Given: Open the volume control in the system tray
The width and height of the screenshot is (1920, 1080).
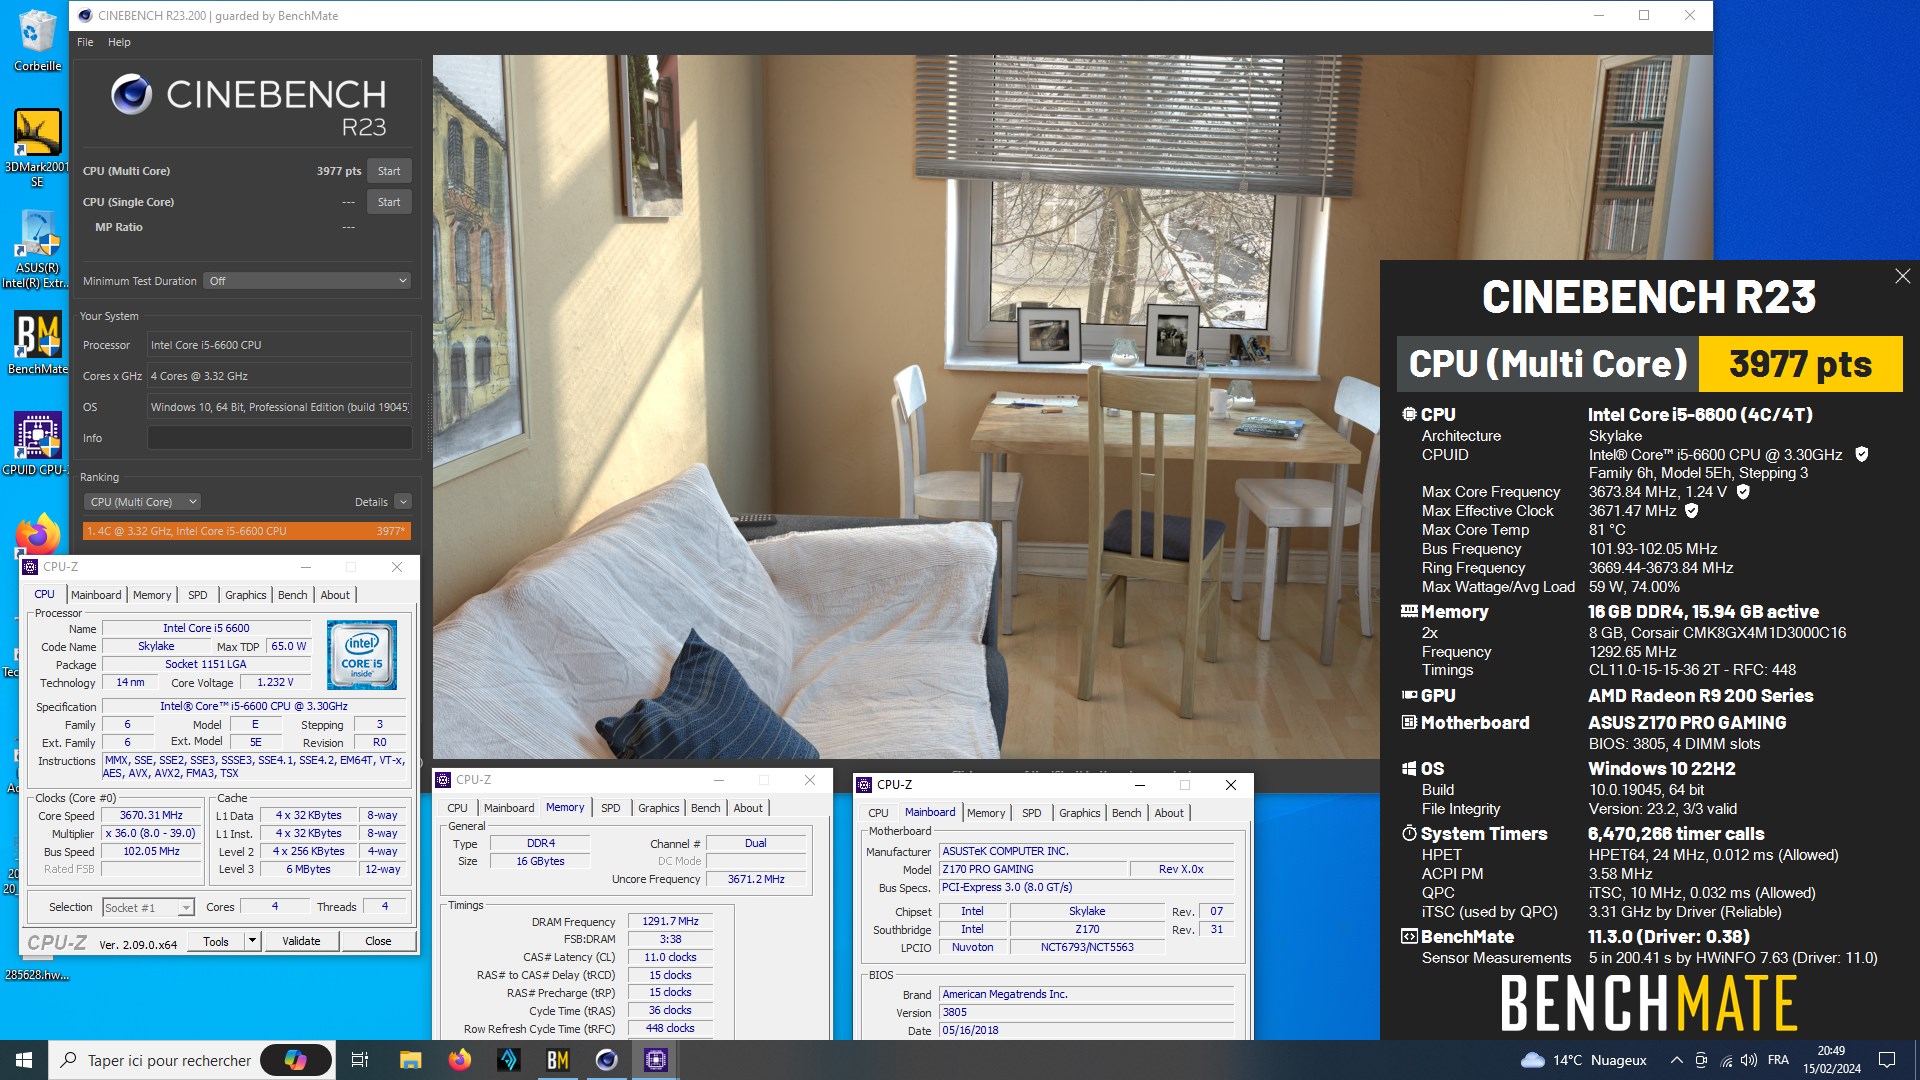Looking at the screenshot, I should [1749, 1060].
